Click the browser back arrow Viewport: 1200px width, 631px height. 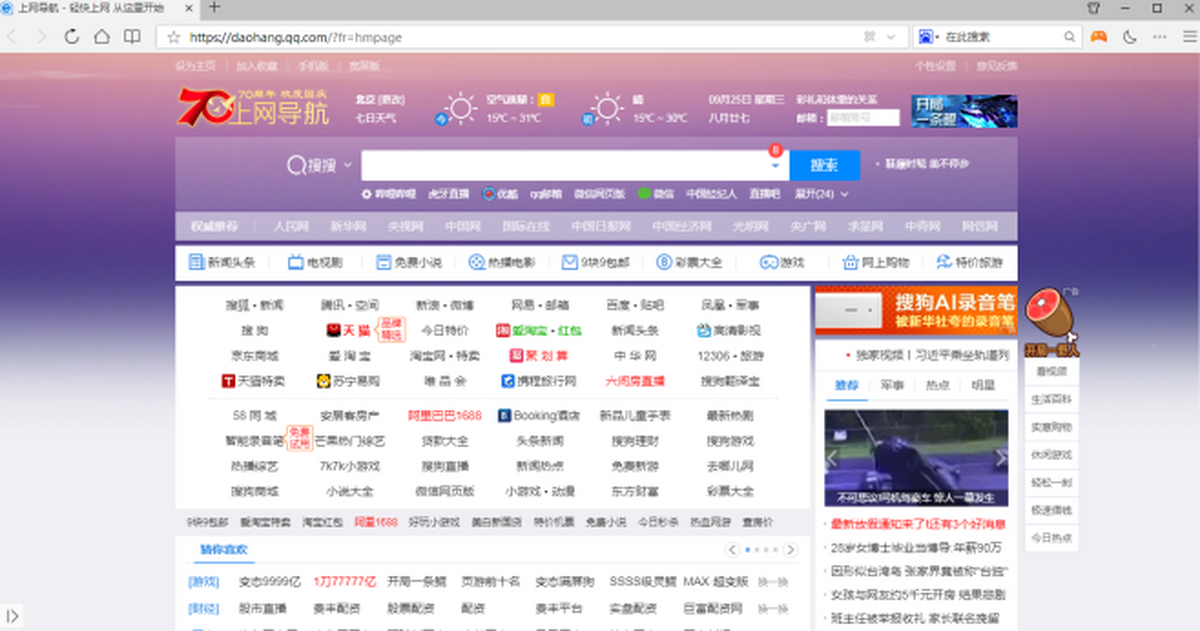pos(10,37)
